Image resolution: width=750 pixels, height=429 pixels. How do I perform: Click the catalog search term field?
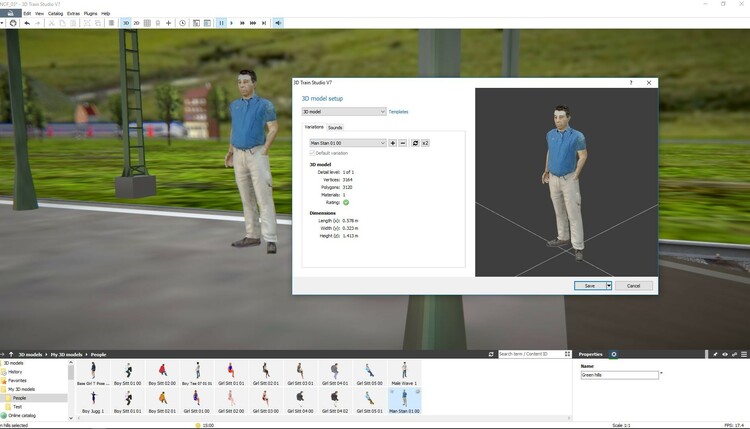coord(530,354)
